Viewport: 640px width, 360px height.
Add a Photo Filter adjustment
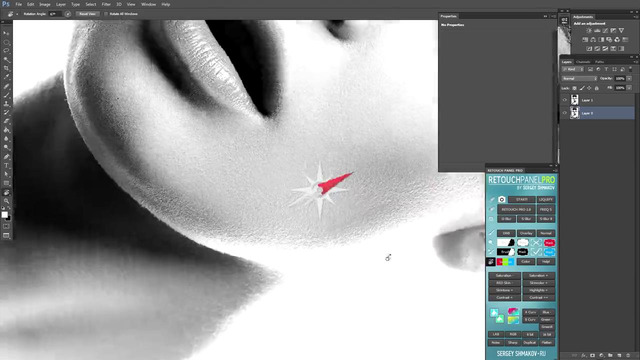point(609,40)
